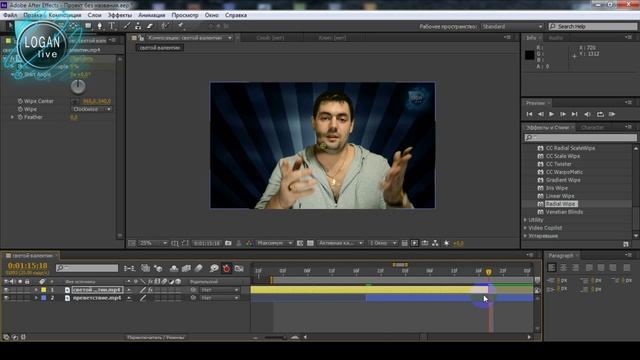The image size is (640, 360).
Task: Click Motion Blur icon in timeline
Action: [199, 268]
